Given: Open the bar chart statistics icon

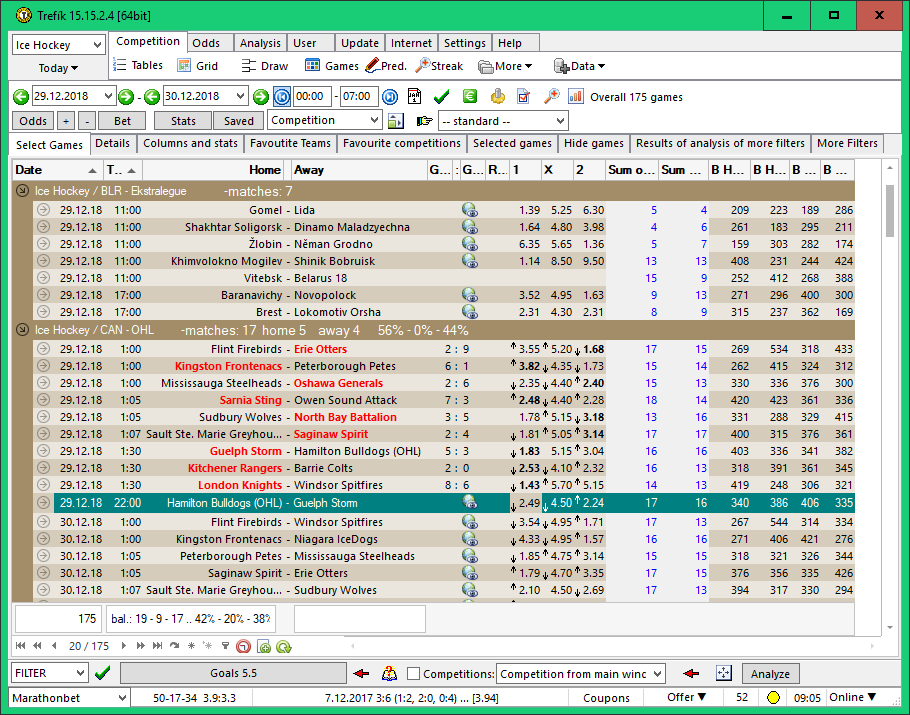Looking at the screenshot, I should click(x=576, y=97).
